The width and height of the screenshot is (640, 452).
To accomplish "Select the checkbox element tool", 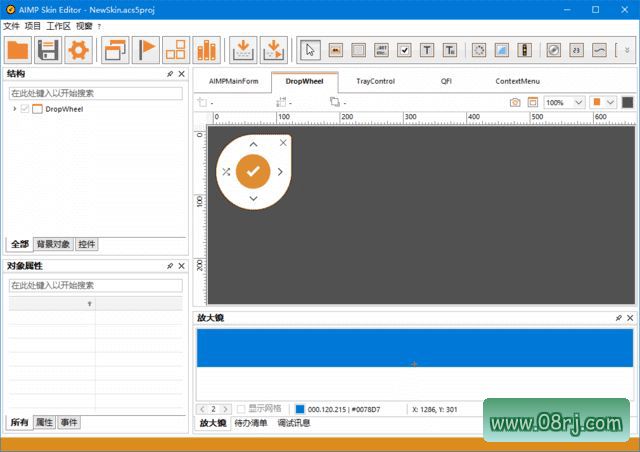I will [404, 50].
